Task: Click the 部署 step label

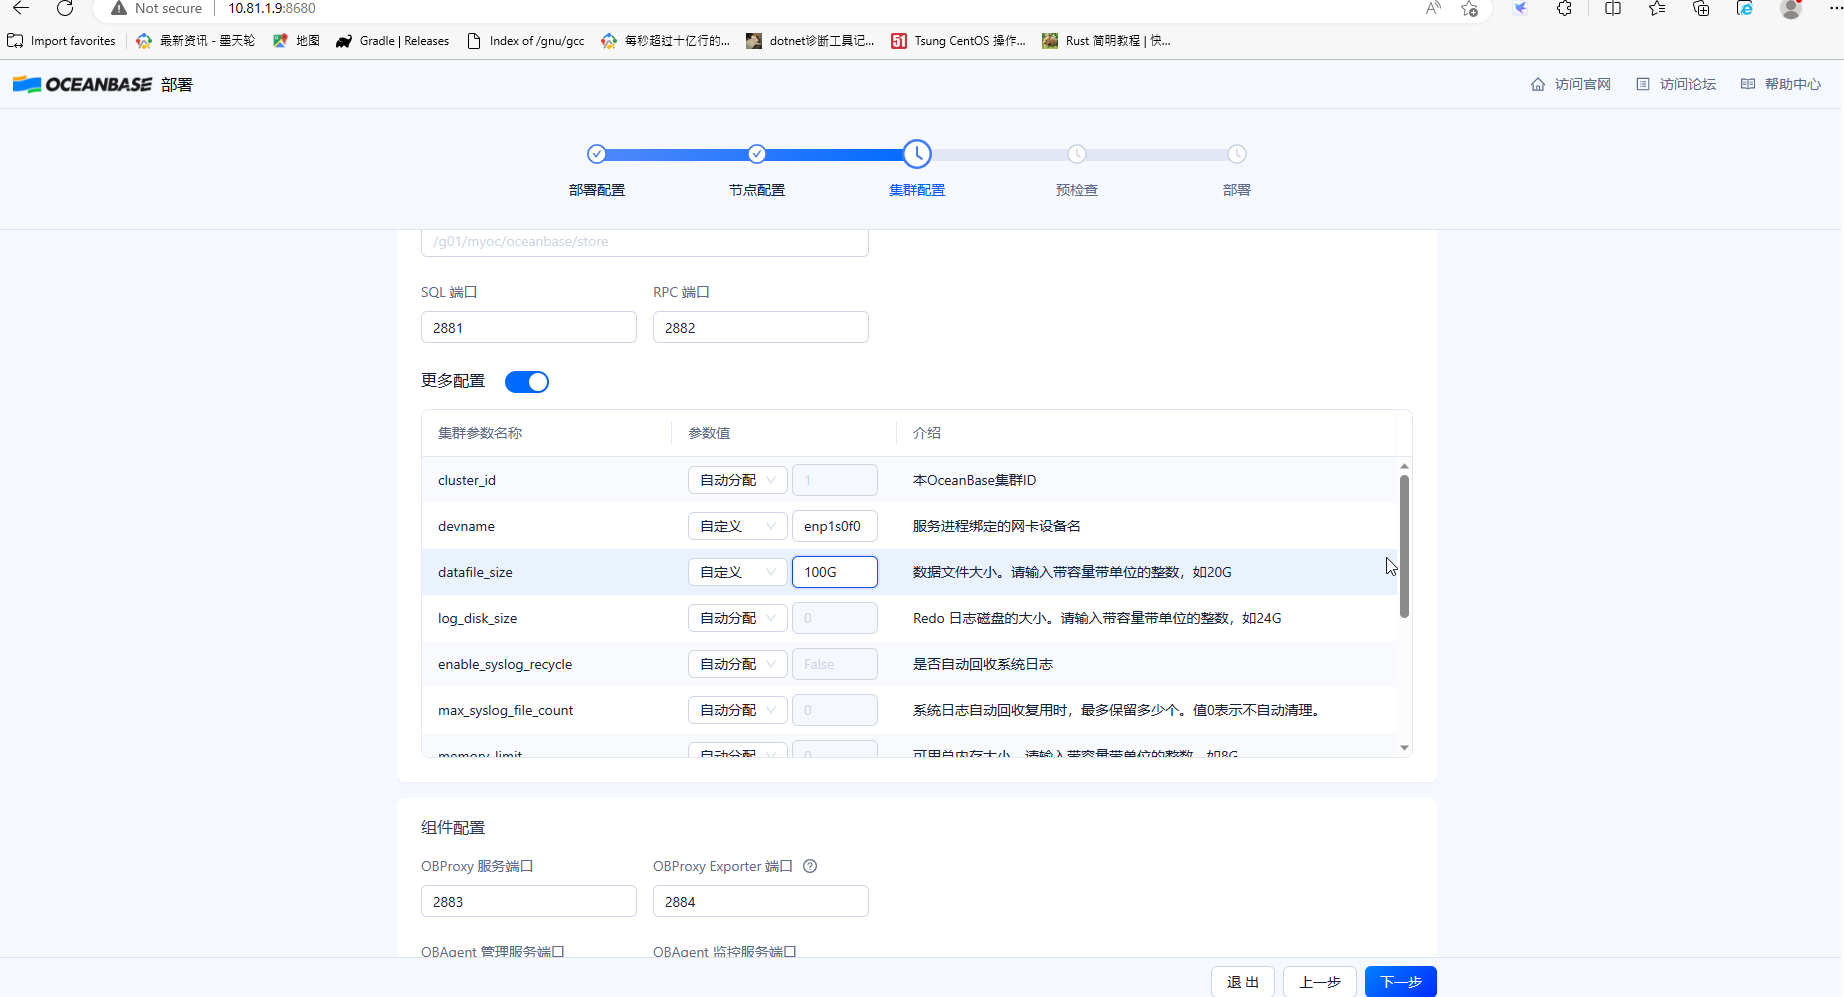Action: pos(1237,190)
